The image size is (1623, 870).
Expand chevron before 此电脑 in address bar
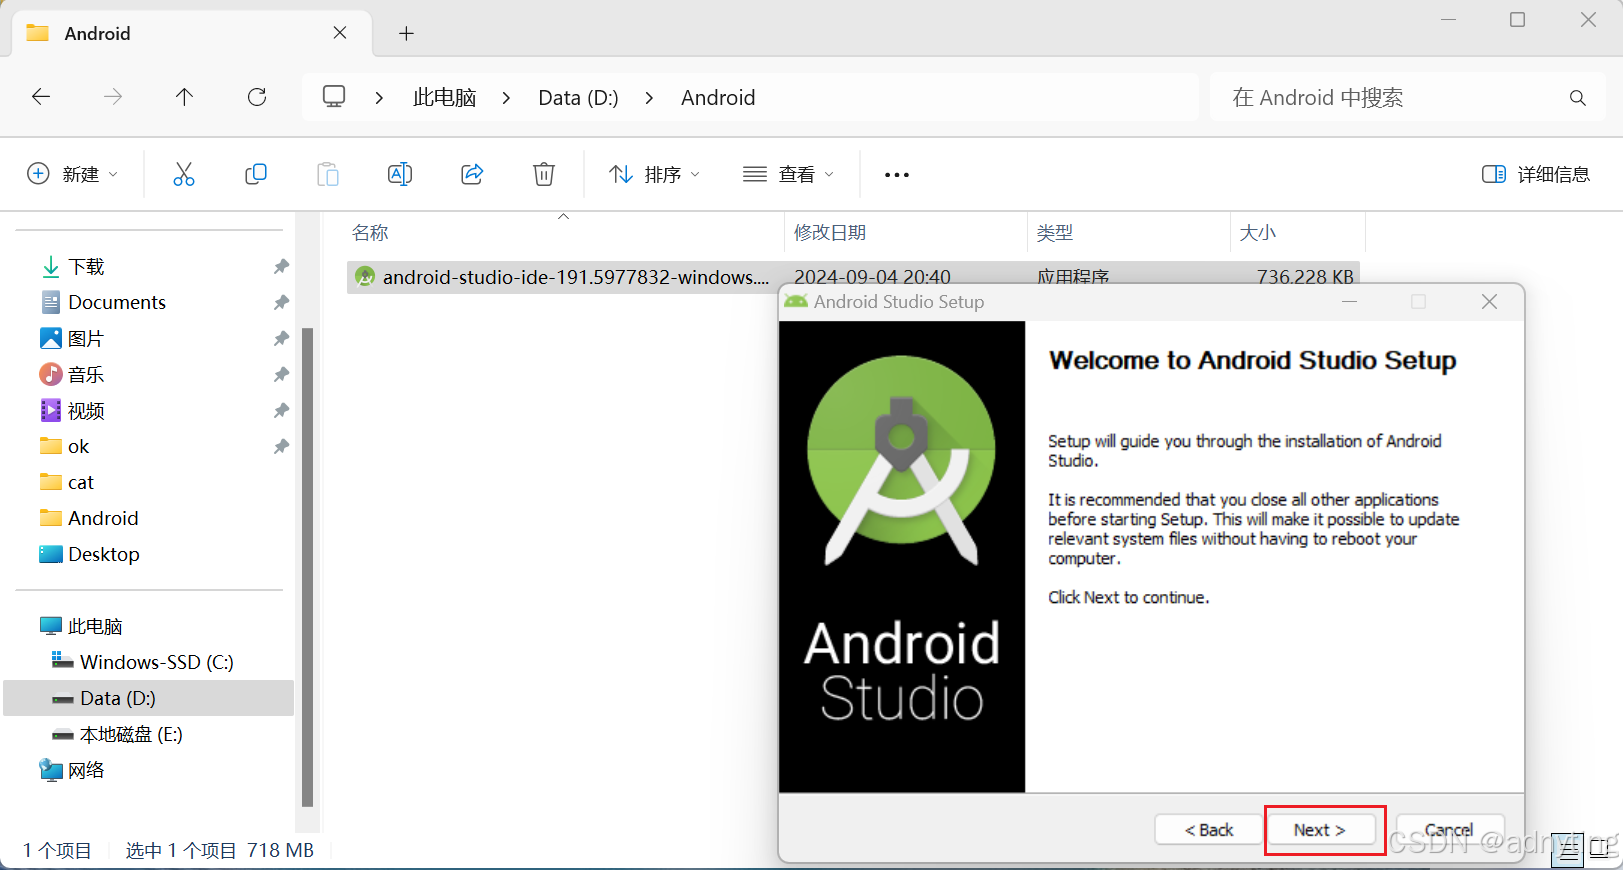click(x=379, y=98)
